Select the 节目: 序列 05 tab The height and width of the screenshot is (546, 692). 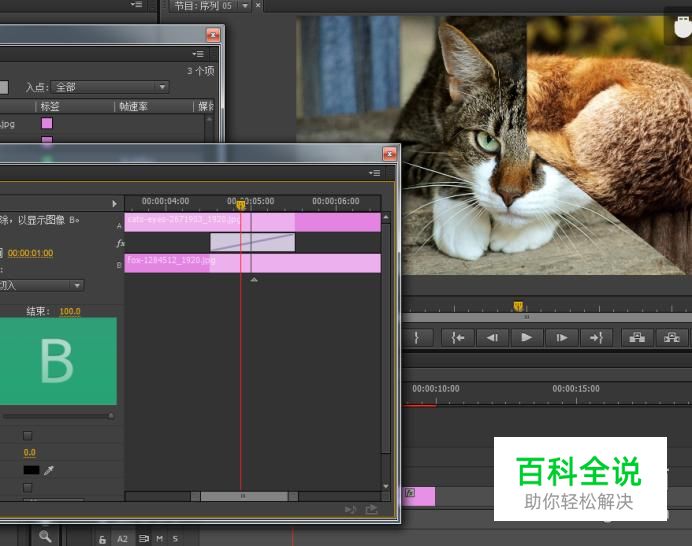[203, 6]
